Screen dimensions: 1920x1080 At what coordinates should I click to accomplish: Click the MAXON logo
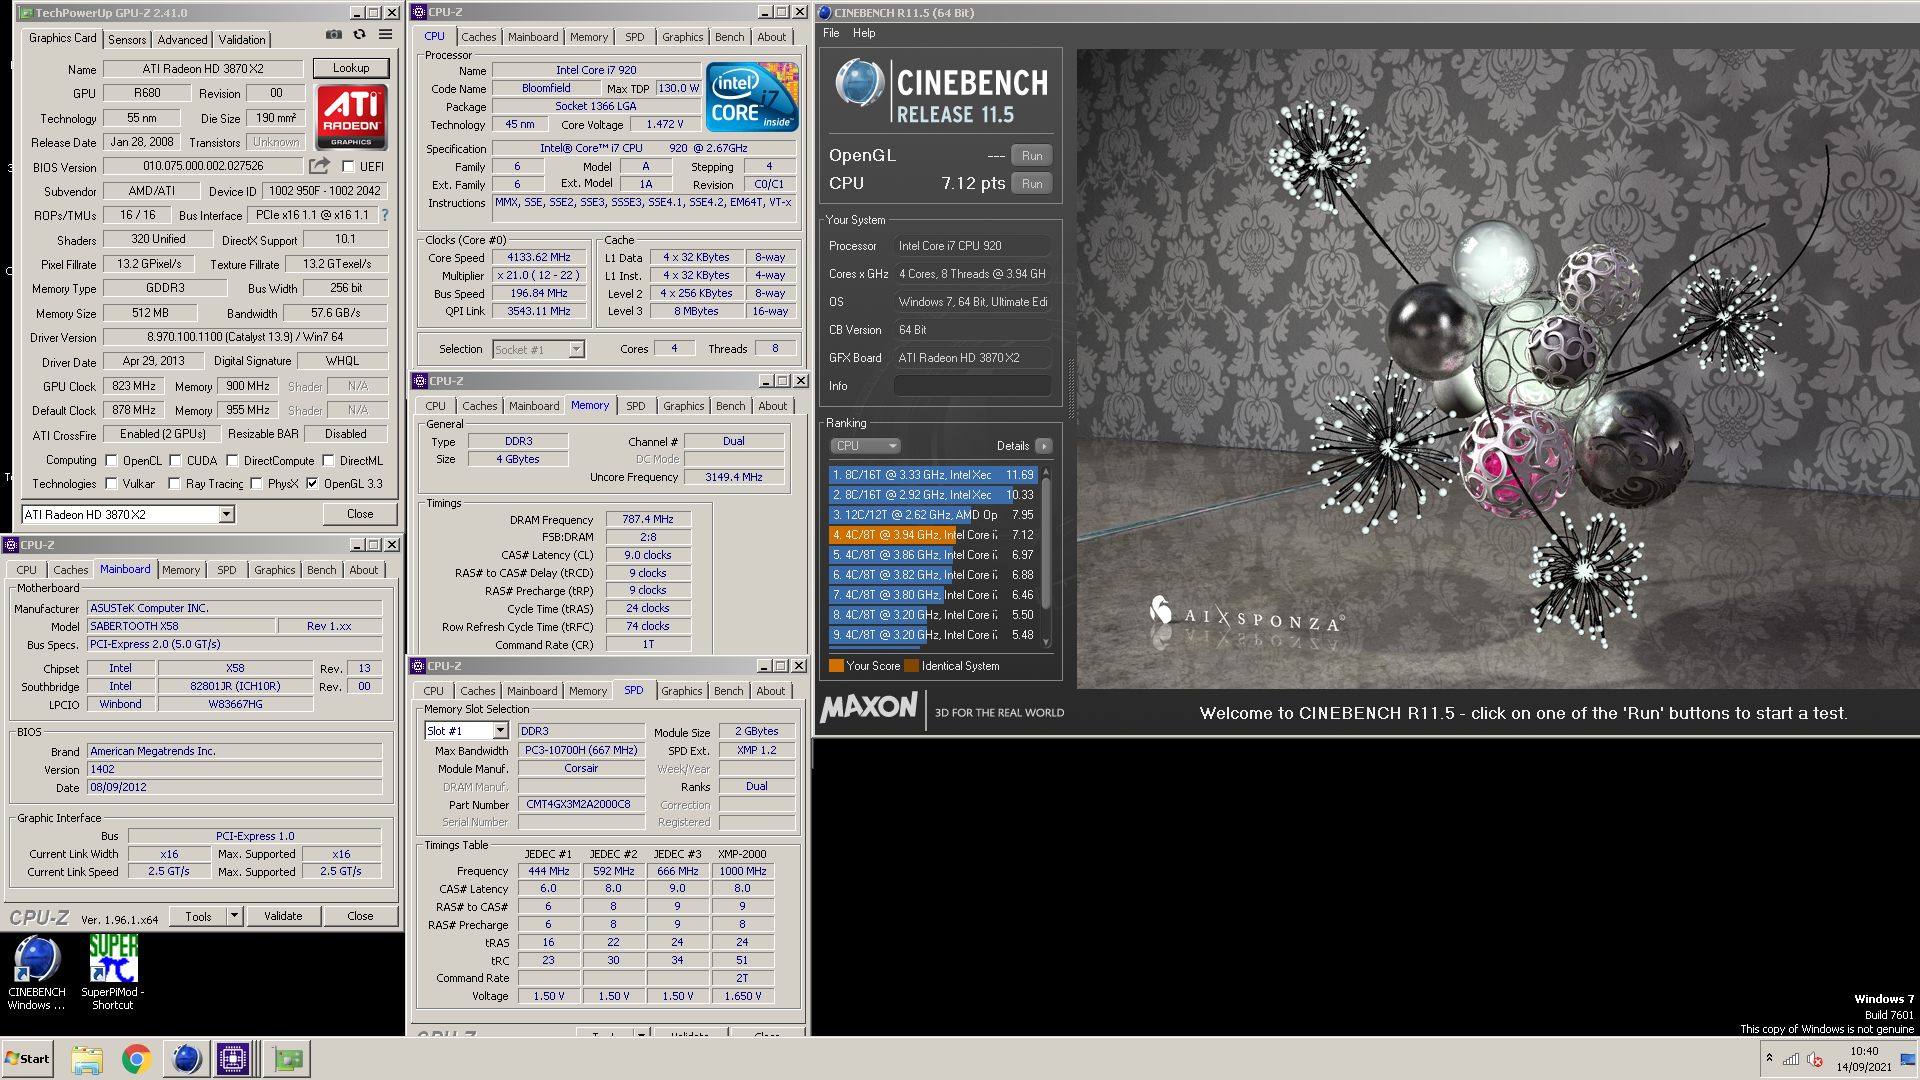[x=869, y=707]
